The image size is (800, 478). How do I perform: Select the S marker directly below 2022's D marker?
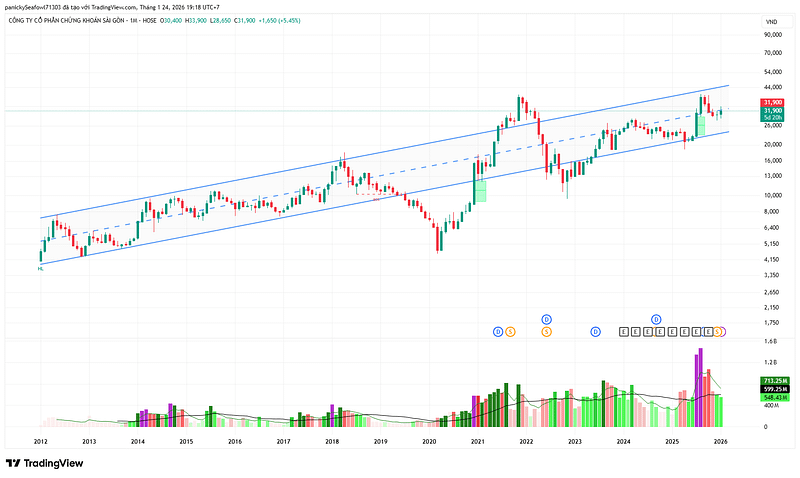[x=547, y=331]
